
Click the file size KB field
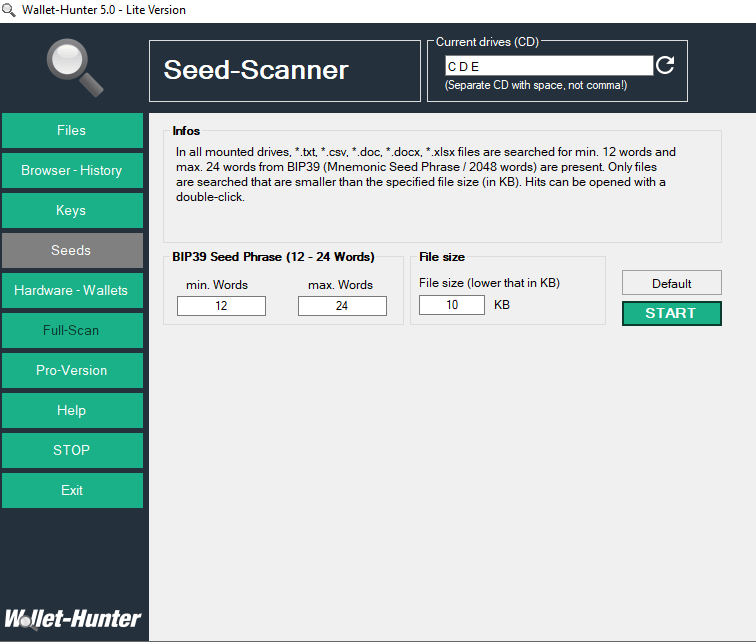coord(452,305)
